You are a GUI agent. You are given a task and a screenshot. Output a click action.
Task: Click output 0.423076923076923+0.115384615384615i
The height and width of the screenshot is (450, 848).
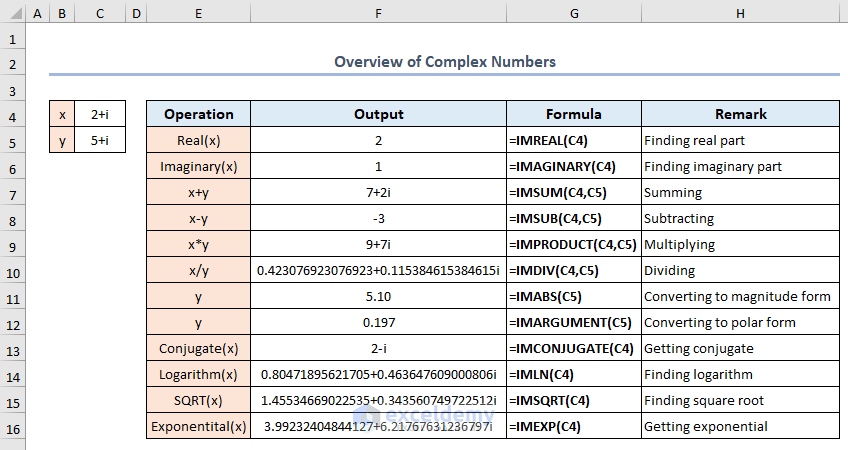pyautogui.click(x=379, y=270)
